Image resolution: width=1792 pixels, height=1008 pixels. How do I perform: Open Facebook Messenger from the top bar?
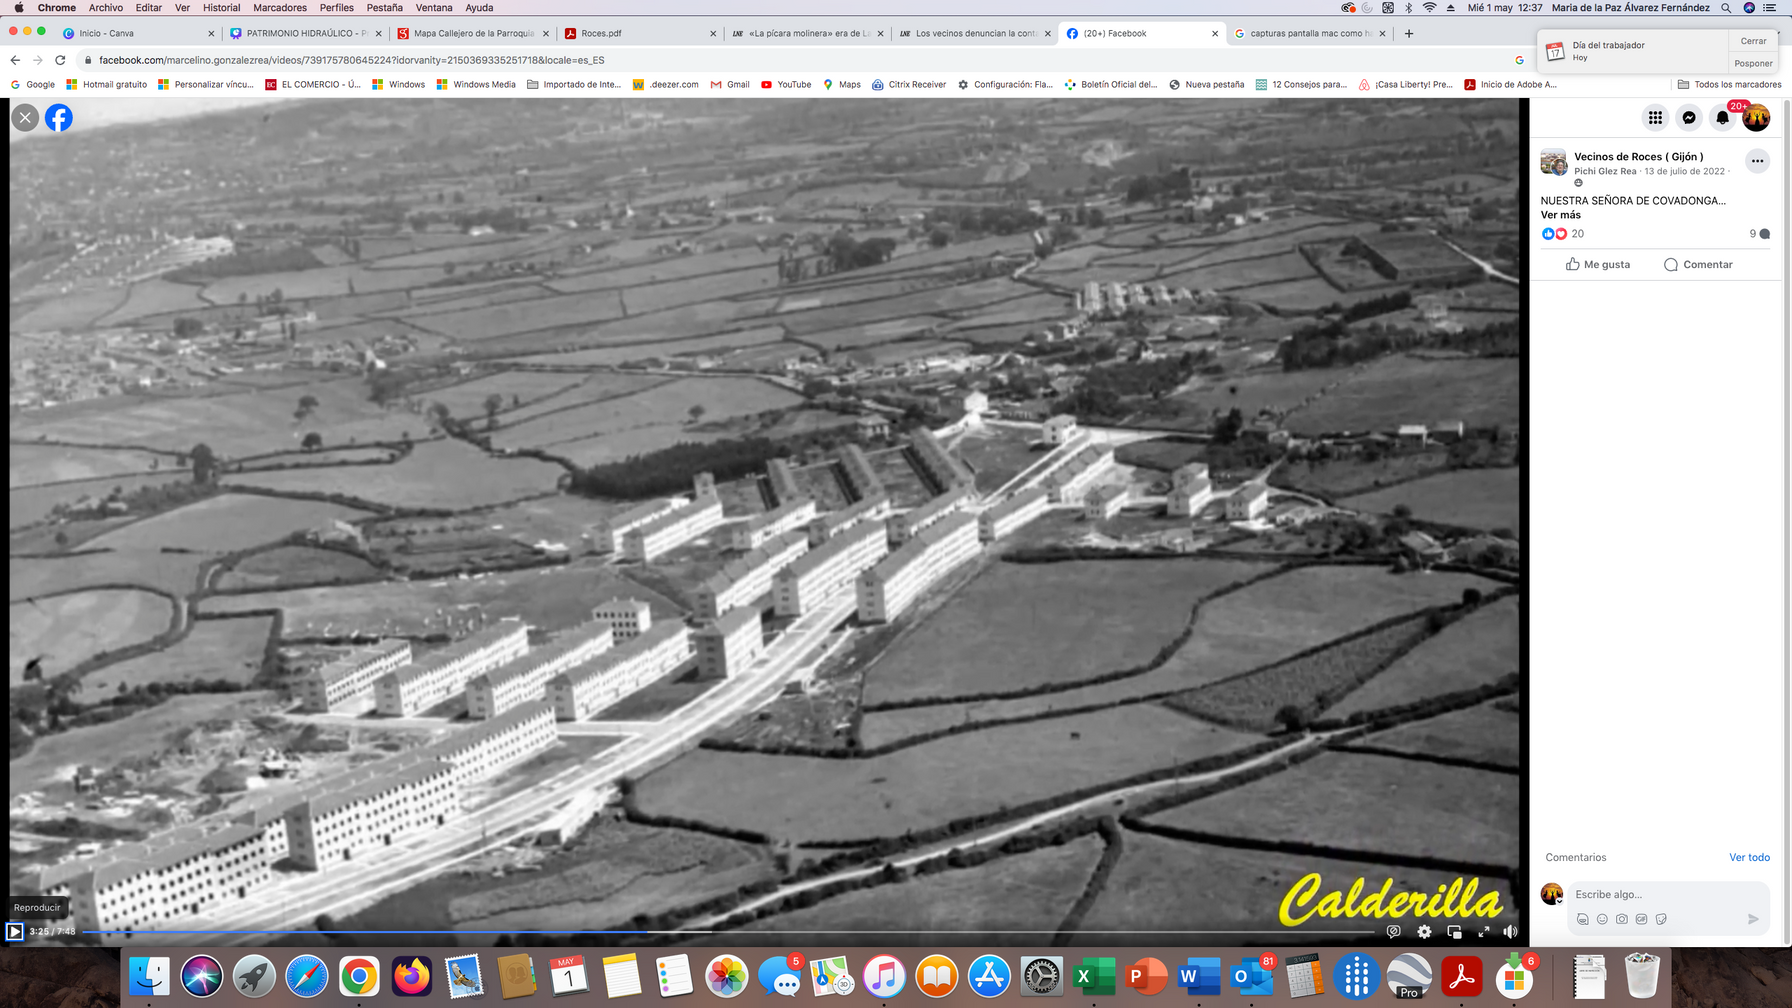click(1689, 118)
